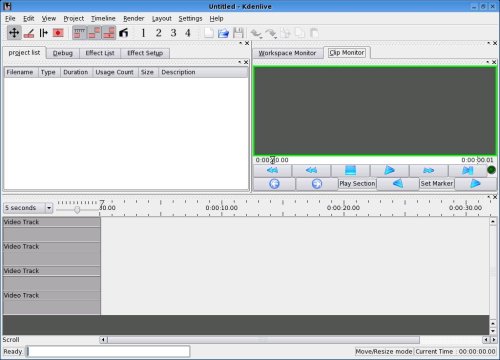Select the razor cut tool
Image resolution: width=500 pixels, height=360 pixels.
point(29,33)
